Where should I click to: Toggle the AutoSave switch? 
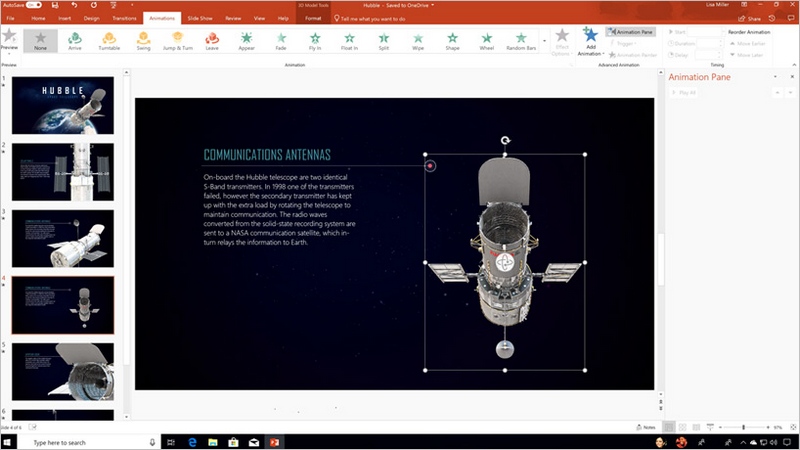(33, 5)
